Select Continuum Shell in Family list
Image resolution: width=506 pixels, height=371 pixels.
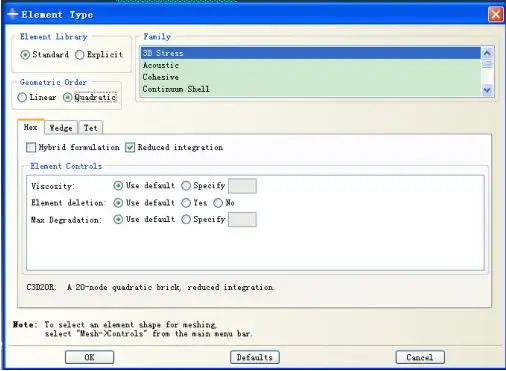pos(311,89)
